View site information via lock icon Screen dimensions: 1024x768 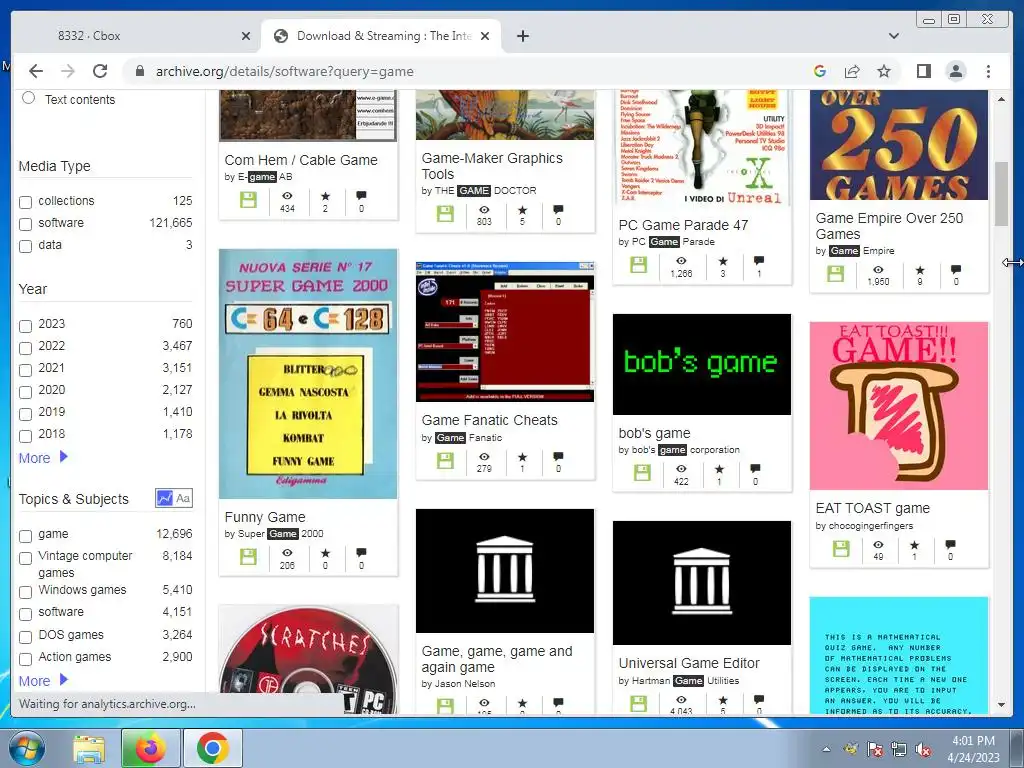[140, 71]
